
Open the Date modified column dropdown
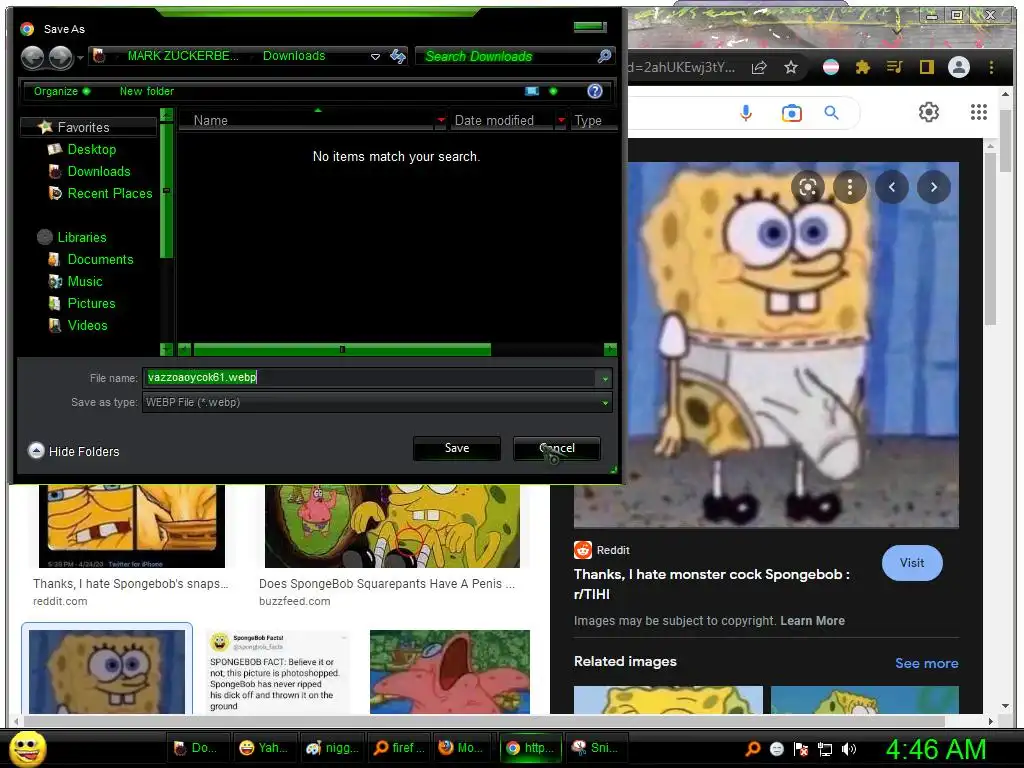pos(561,120)
